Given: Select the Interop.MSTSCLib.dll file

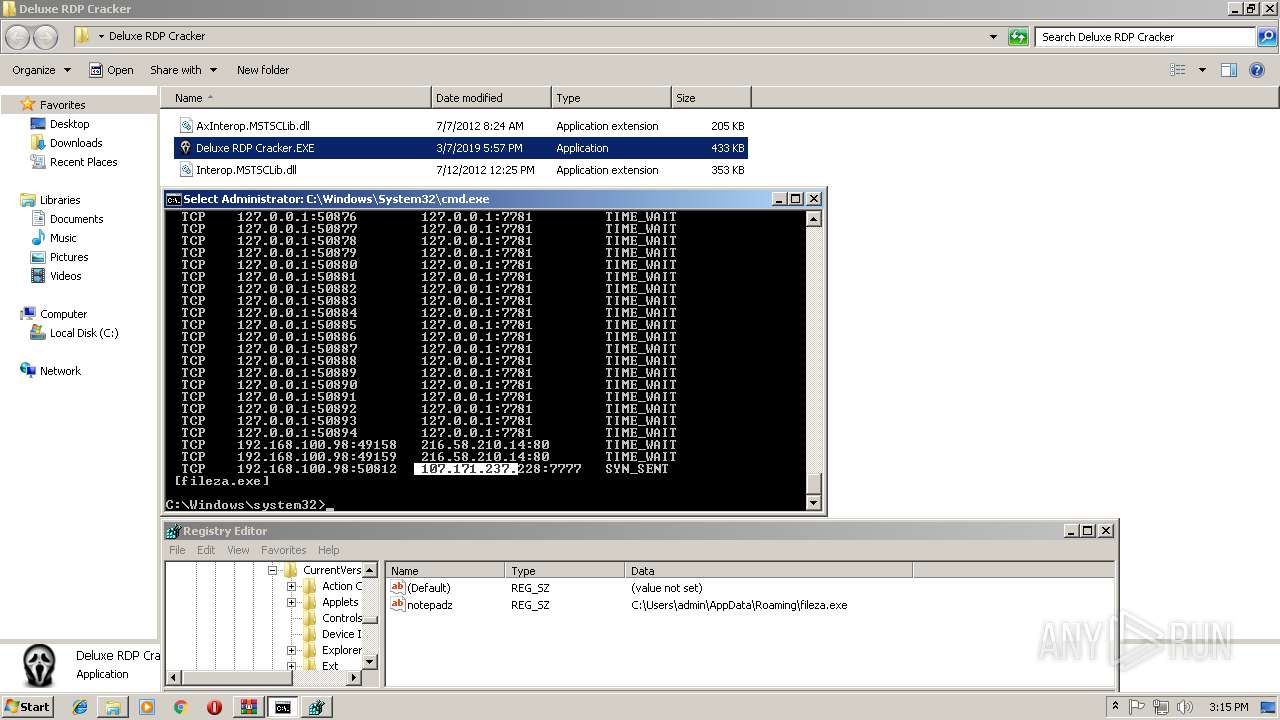Looking at the screenshot, I should pos(461,170).
